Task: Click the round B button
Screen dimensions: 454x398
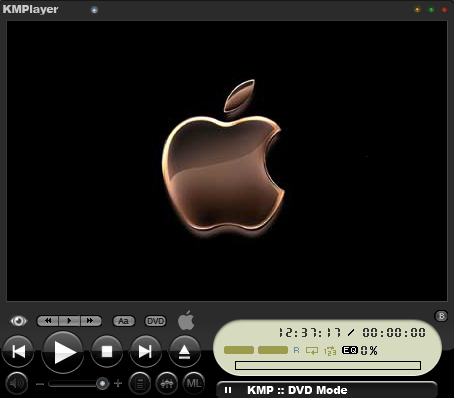Action: click(441, 316)
